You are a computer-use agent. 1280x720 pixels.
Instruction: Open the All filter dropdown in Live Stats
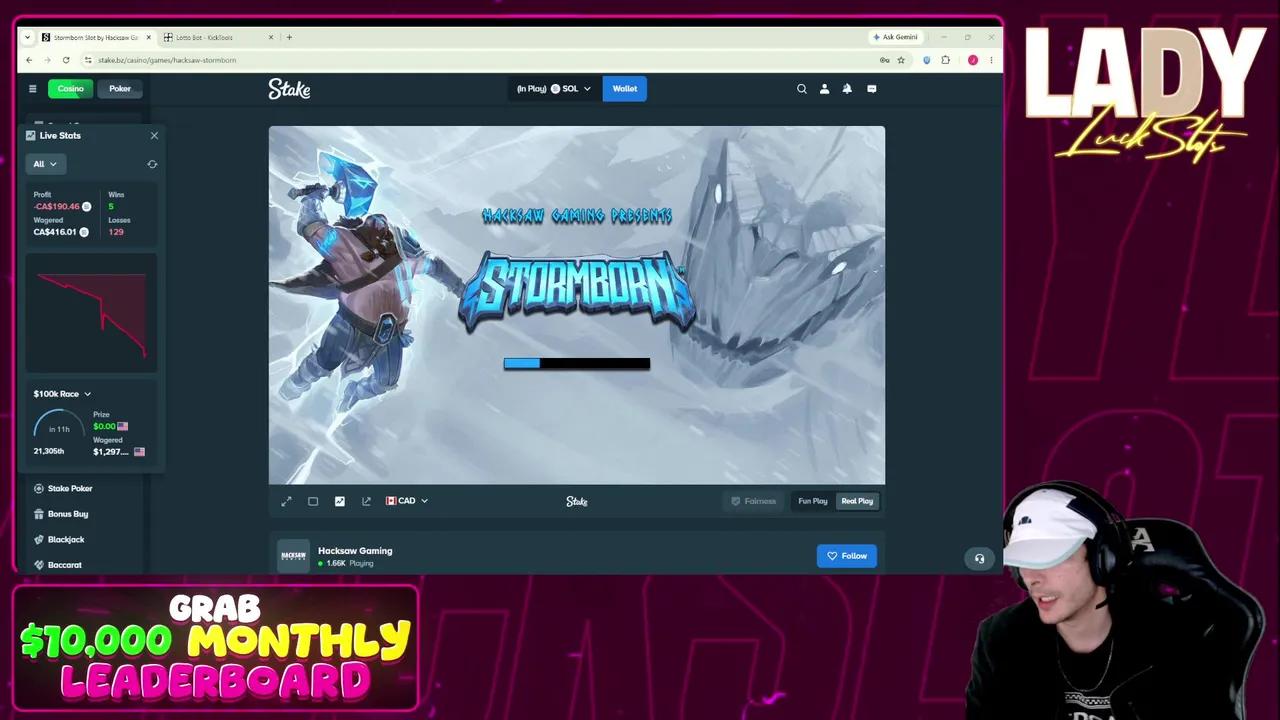[x=45, y=164]
